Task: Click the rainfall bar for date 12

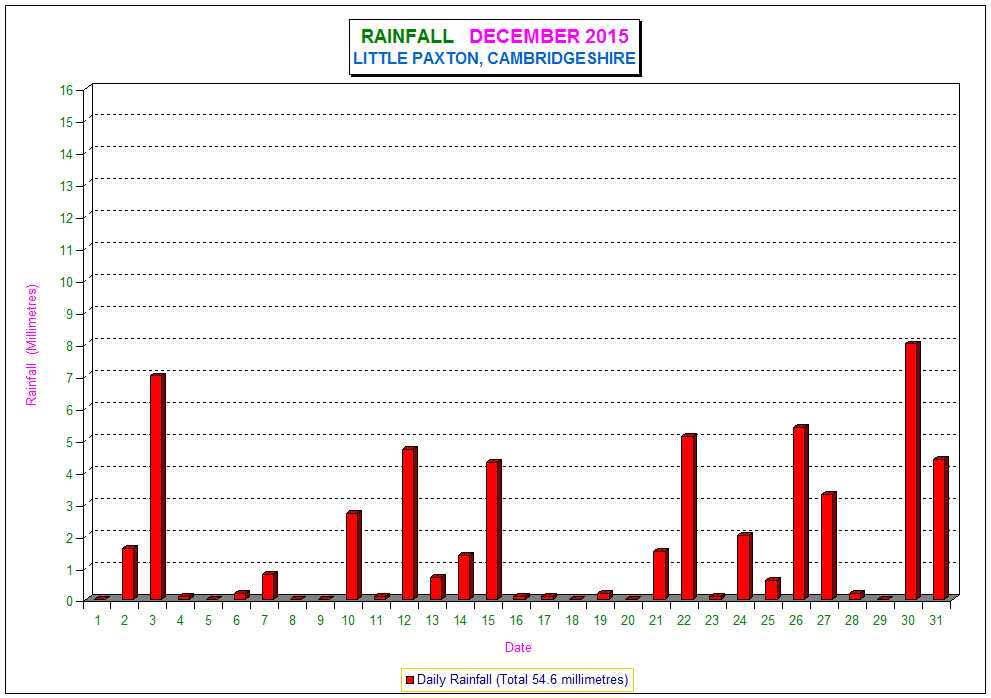Action: pyautogui.click(x=410, y=524)
